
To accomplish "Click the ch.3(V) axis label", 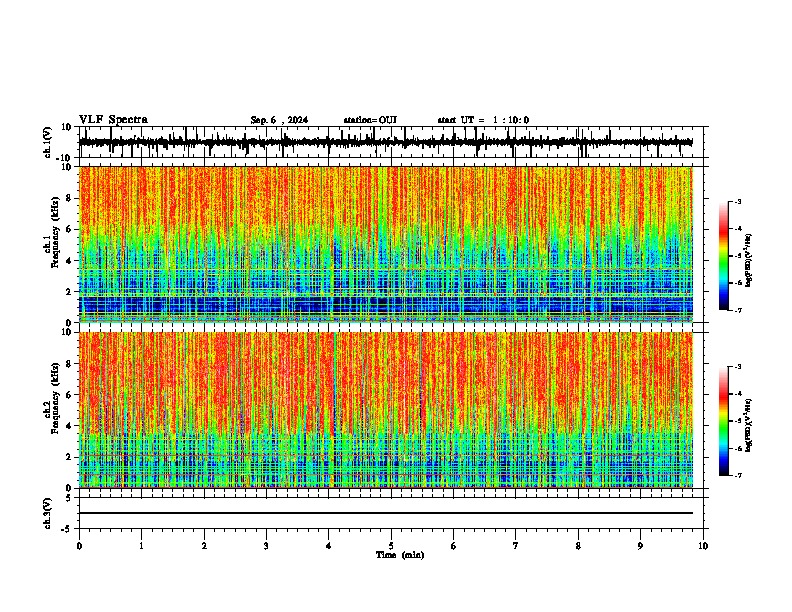I will coord(48,513).
